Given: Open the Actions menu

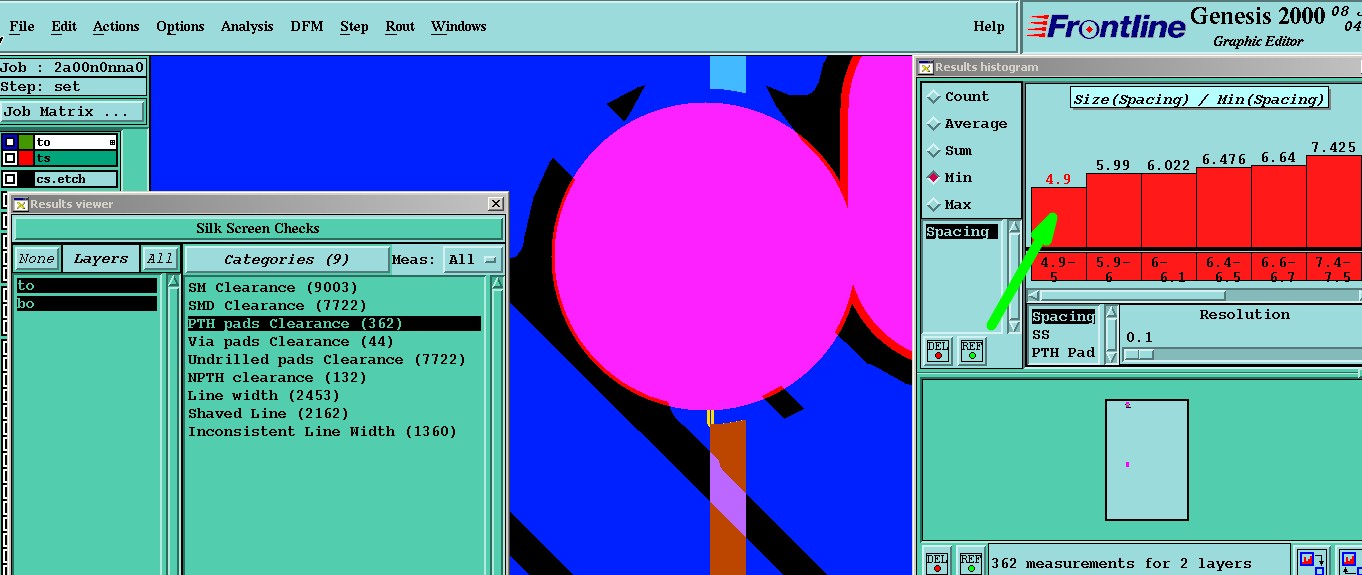Looking at the screenshot, I should [x=116, y=26].
